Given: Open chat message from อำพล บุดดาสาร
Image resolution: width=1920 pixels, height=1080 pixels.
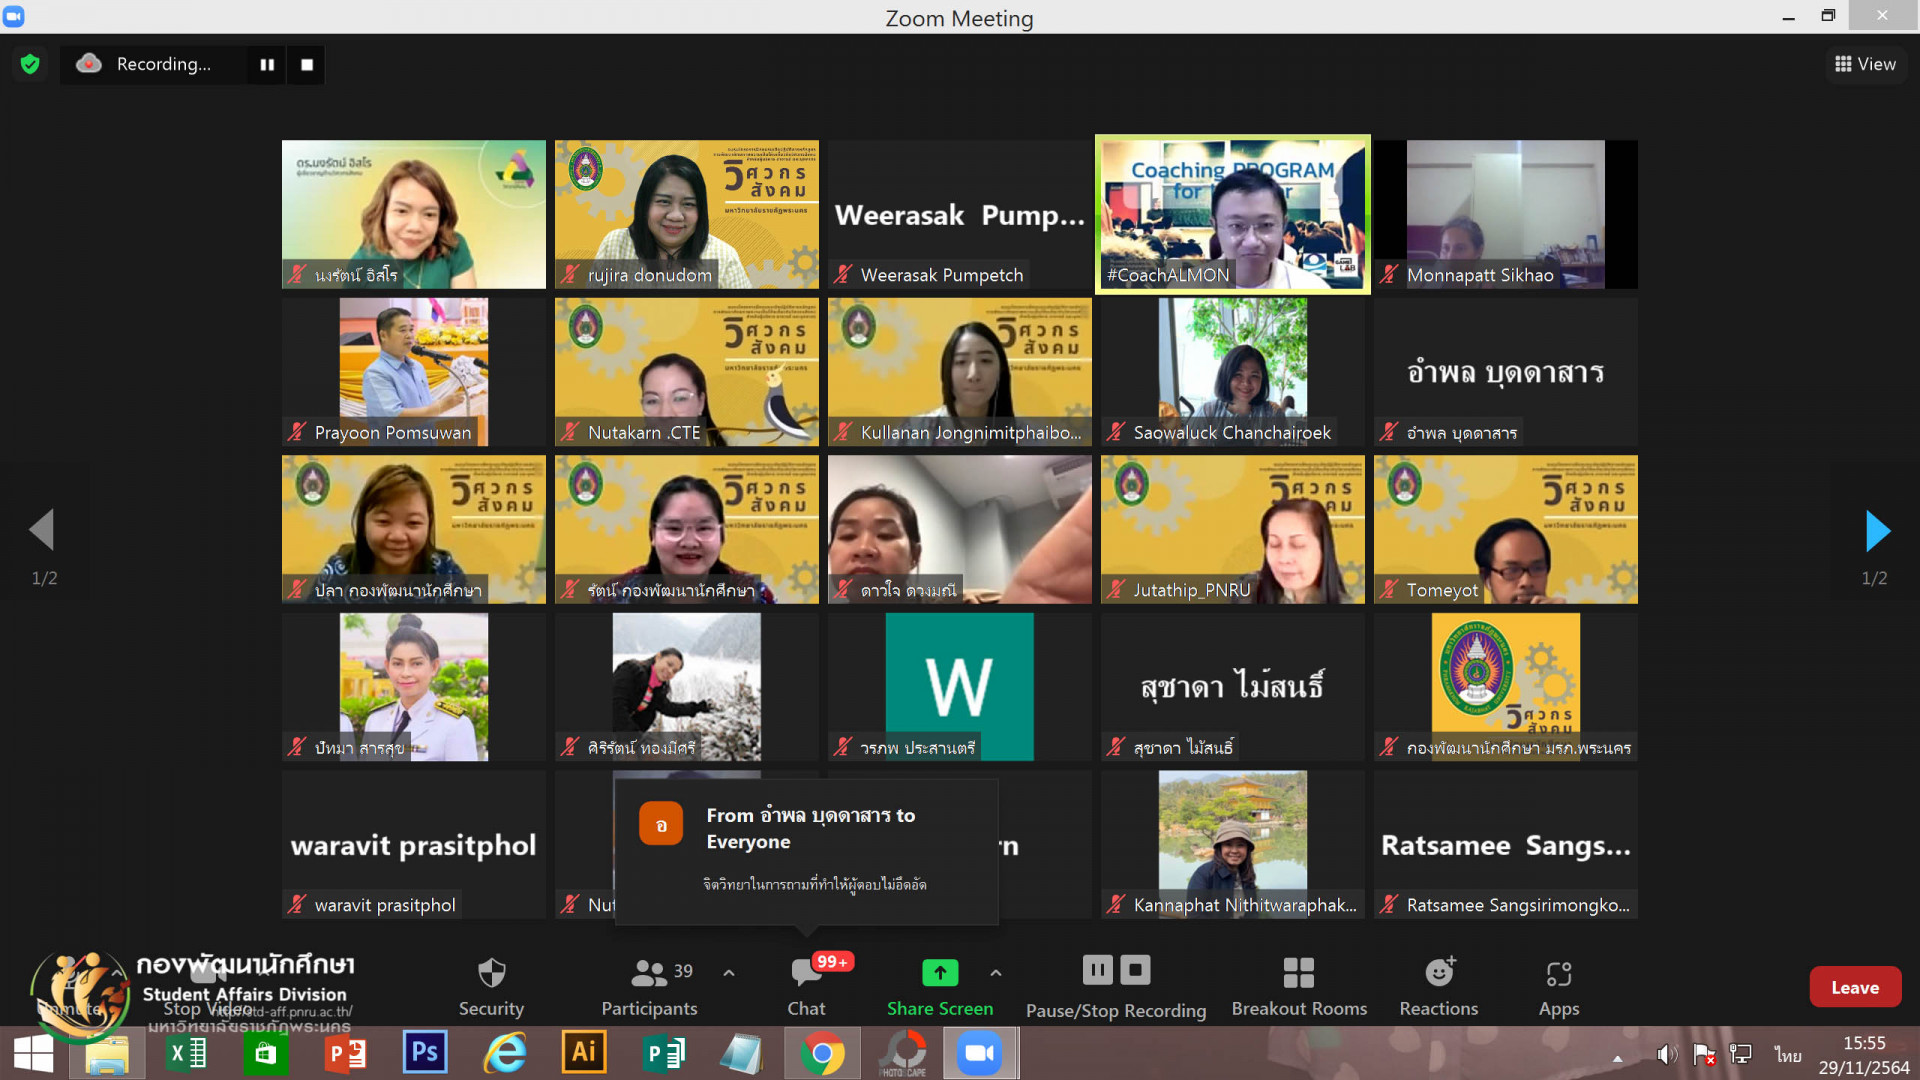Looking at the screenshot, I should 806,850.
